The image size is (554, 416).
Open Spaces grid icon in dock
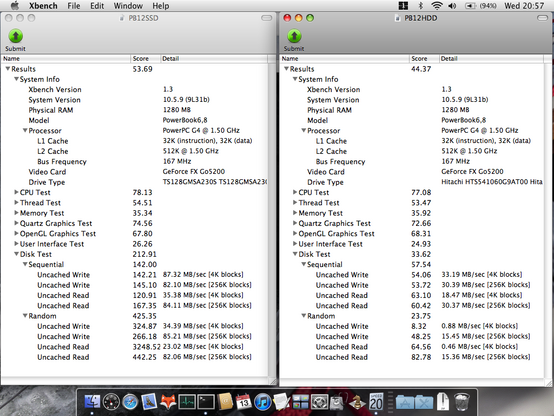point(300,402)
